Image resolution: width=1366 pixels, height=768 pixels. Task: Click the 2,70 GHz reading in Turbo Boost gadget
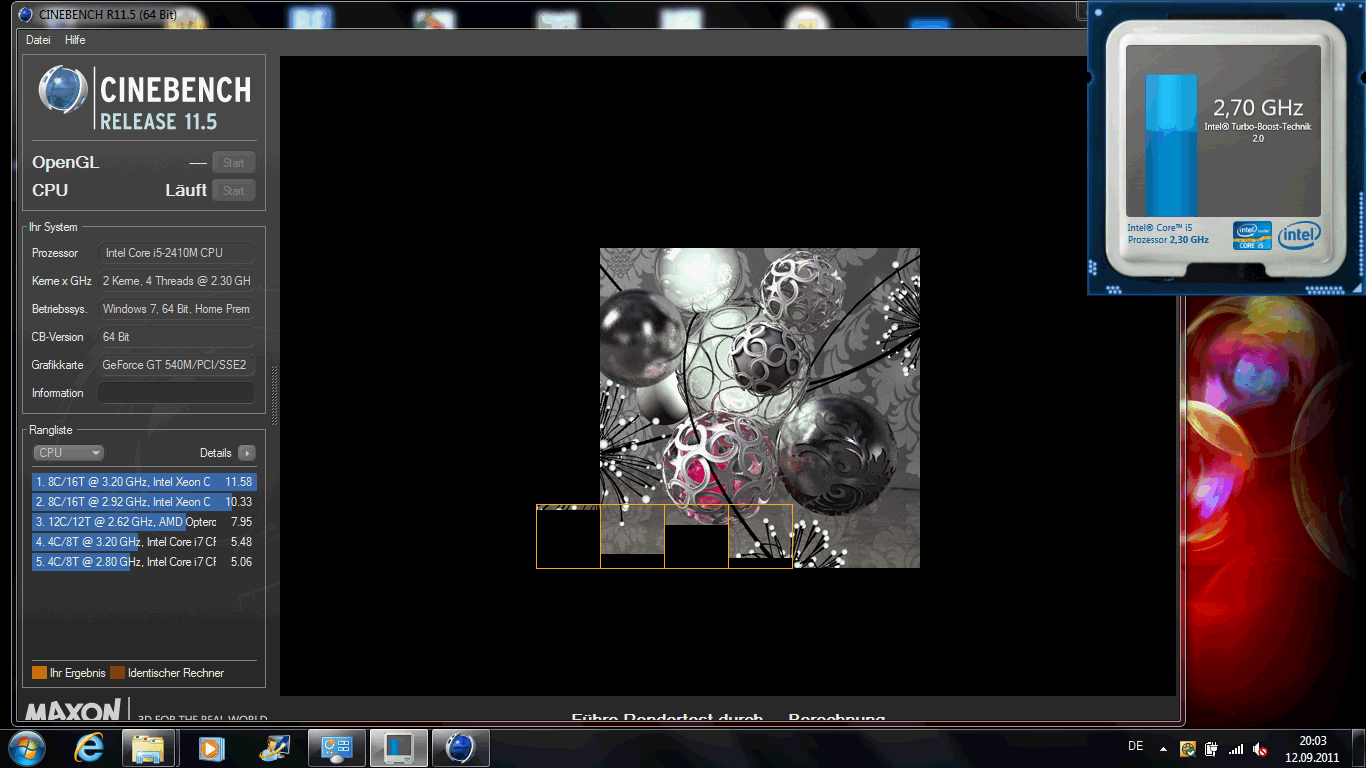pos(1258,108)
